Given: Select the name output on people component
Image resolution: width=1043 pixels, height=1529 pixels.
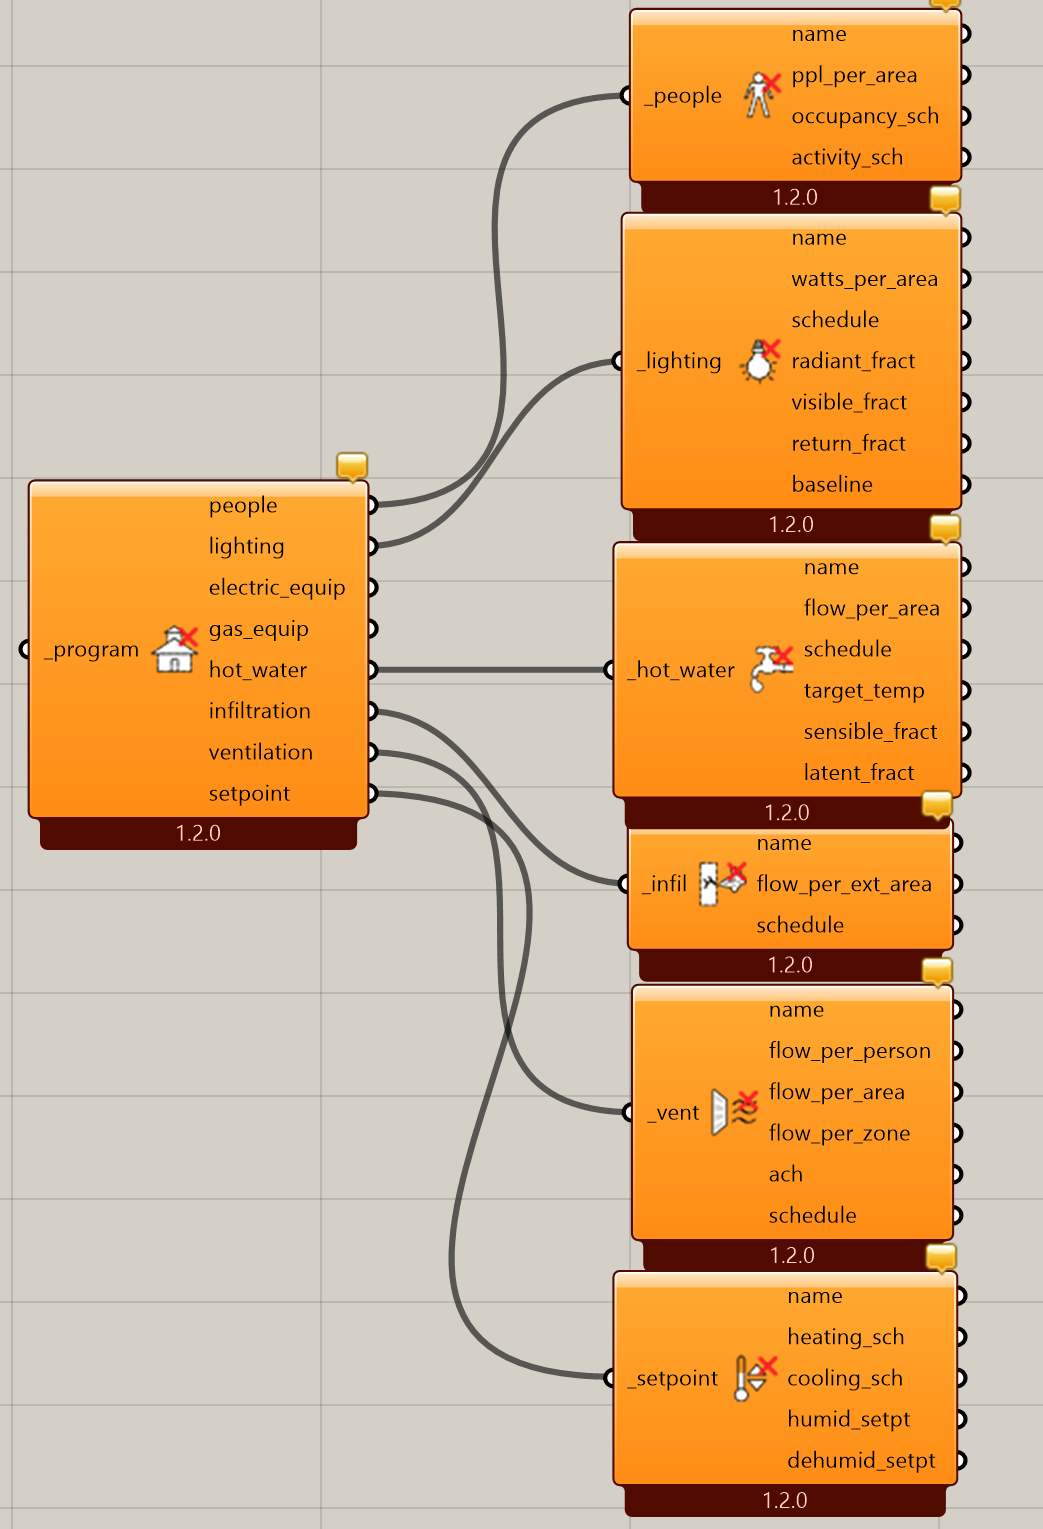Looking at the screenshot, I should pyautogui.click(x=819, y=34).
